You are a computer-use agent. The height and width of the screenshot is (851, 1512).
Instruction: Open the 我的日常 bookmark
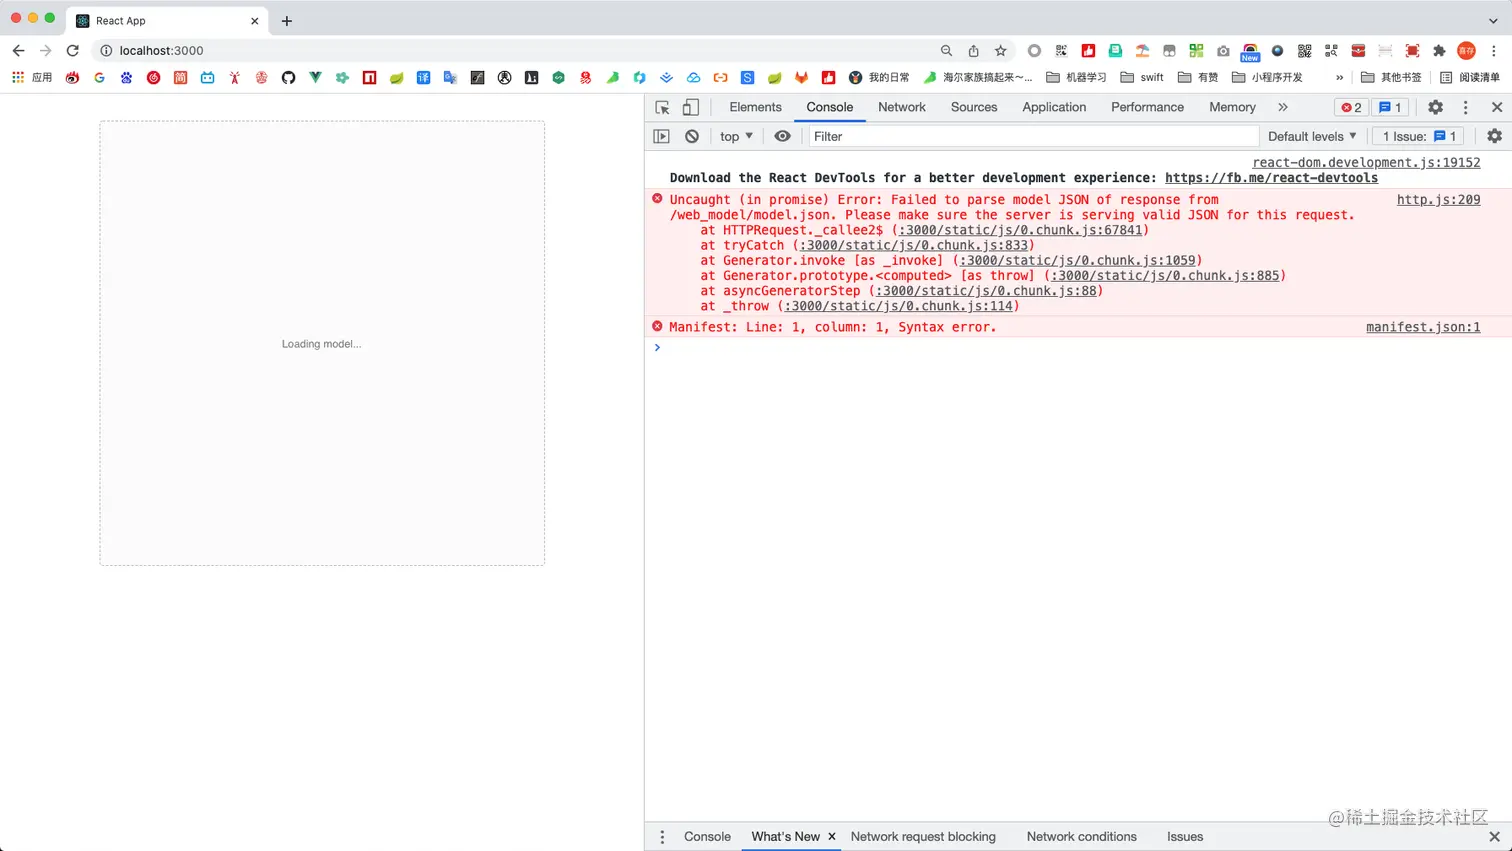pos(879,77)
